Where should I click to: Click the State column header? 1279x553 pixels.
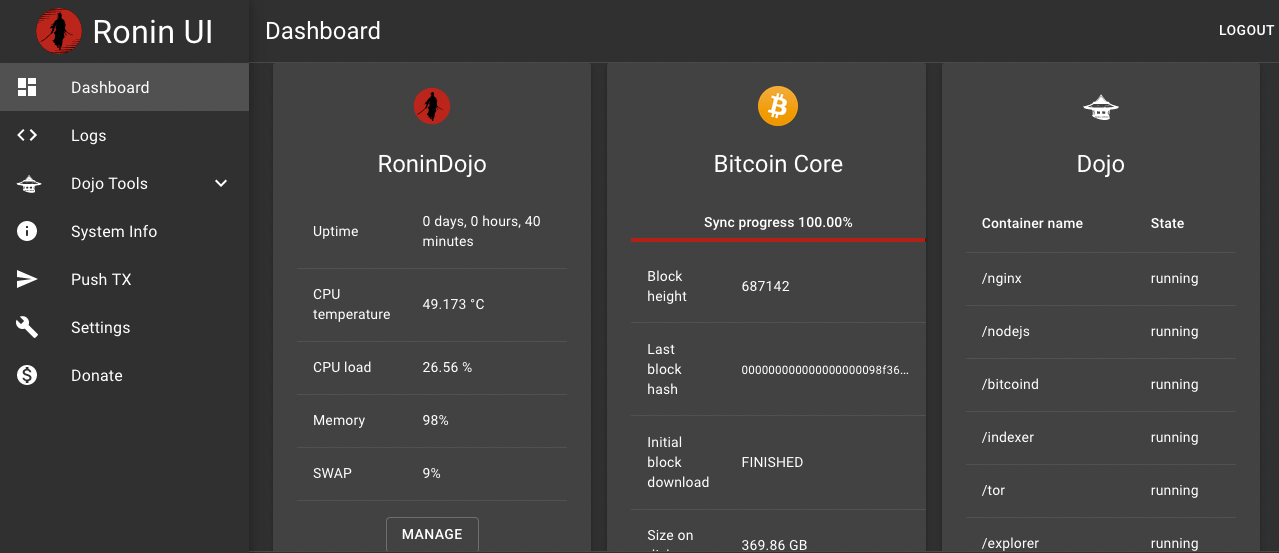[1167, 223]
